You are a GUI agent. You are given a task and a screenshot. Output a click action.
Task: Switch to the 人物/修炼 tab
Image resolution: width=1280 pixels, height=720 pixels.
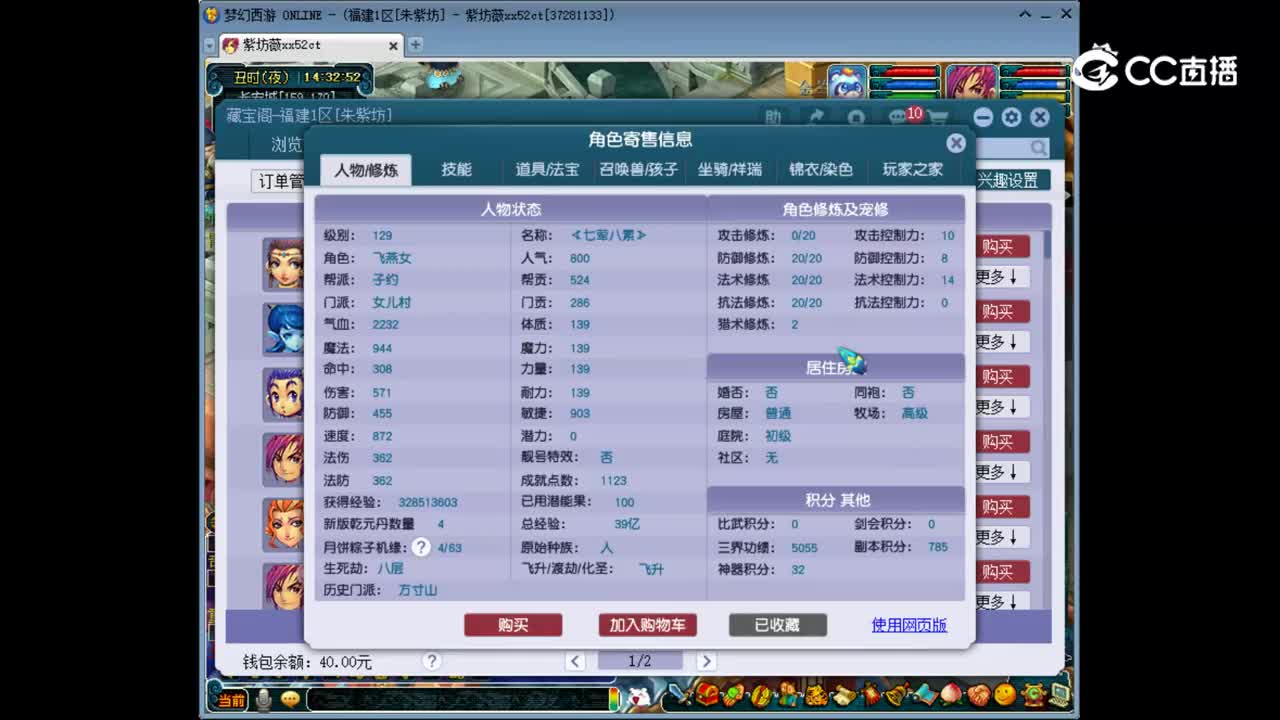(x=366, y=170)
